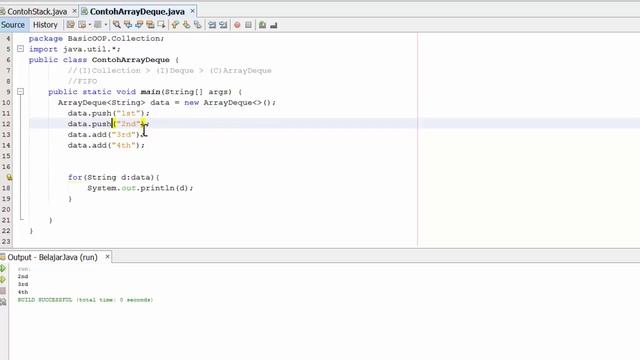The width and height of the screenshot is (640, 360).
Task: Click the 'for(String d:data){' line
Action: click(114, 177)
